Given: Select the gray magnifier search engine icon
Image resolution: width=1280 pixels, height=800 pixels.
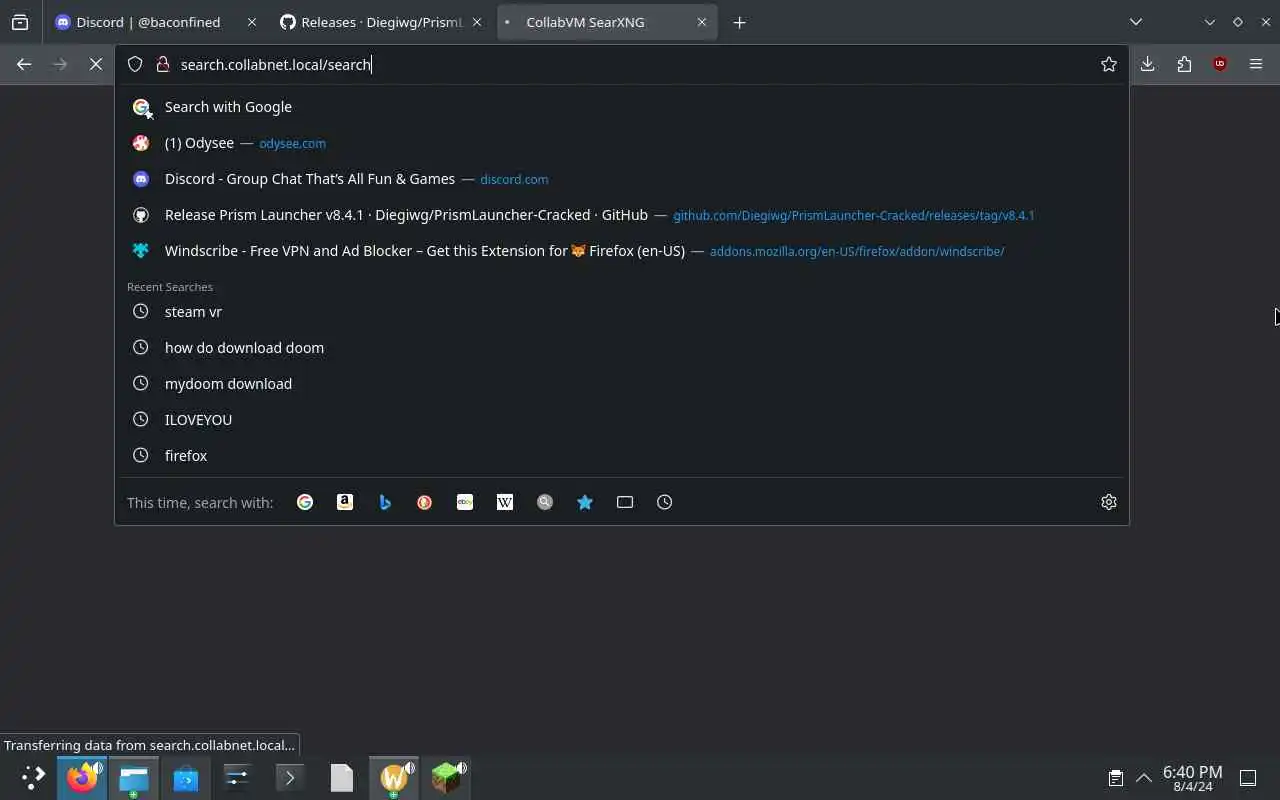Looking at the screenshot, I should (545, 502).
